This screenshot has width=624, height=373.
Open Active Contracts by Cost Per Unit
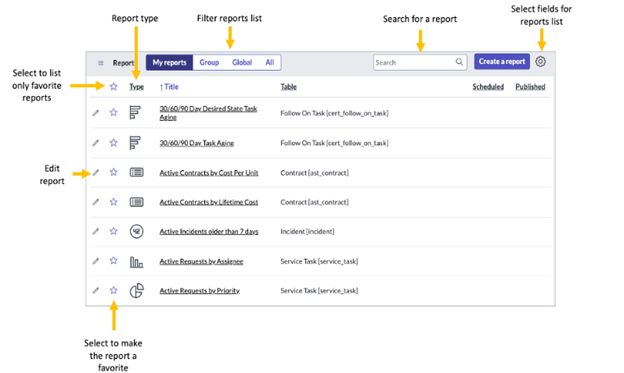209,173
